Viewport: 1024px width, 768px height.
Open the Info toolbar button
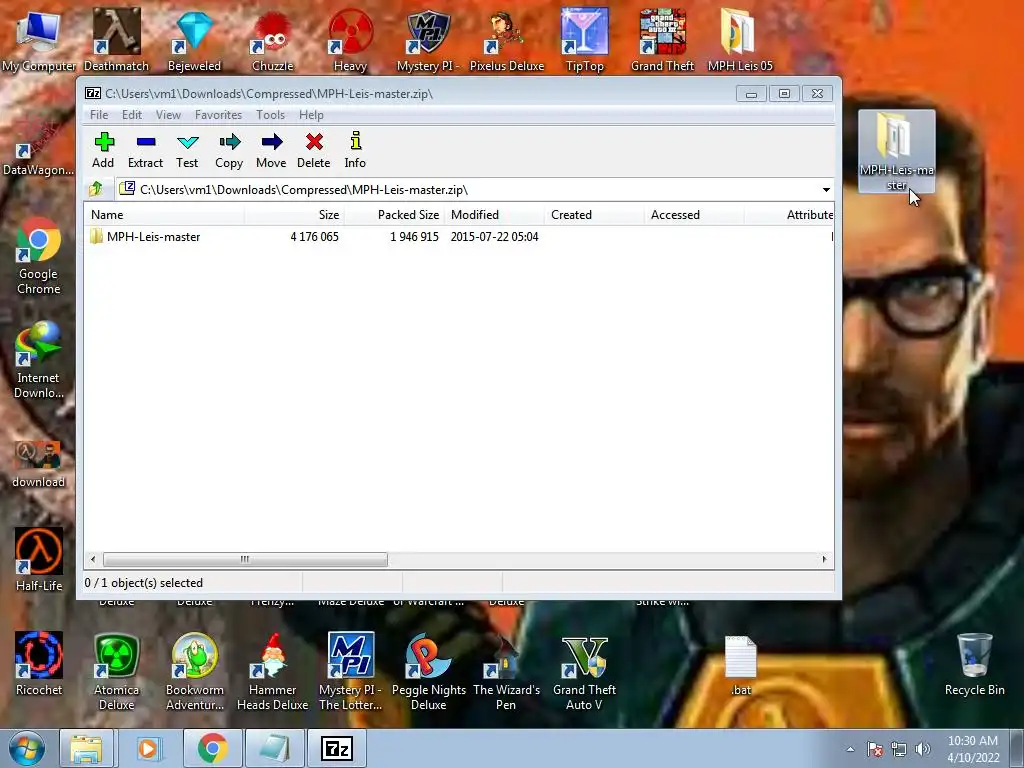(x=355, y=151)
